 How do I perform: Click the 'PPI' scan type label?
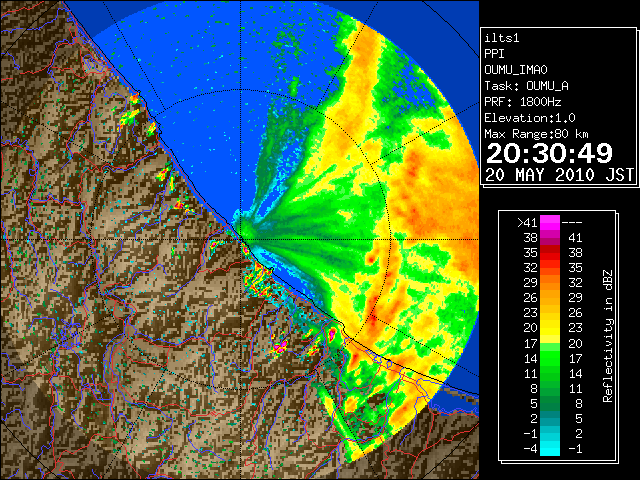click(494, 54)
